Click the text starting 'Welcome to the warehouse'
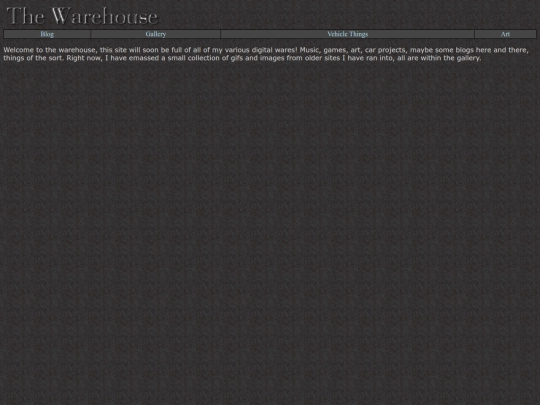540x405 pixels. [x=266, y=54]
